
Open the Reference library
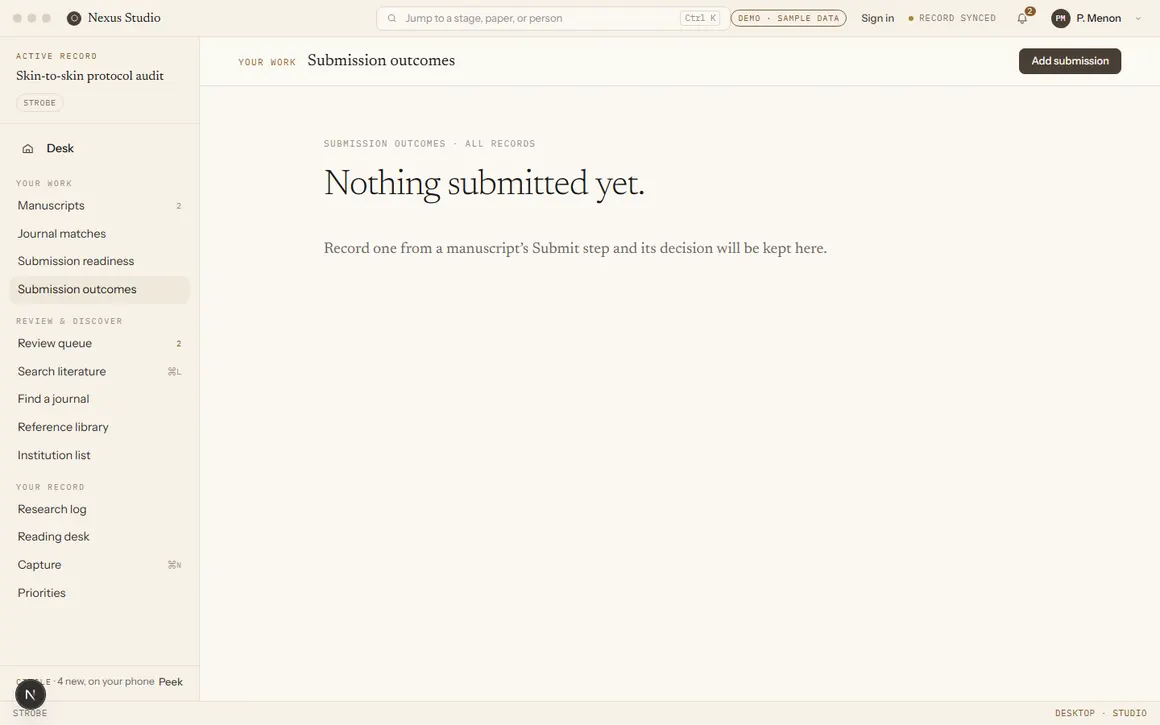coord(99,427)
